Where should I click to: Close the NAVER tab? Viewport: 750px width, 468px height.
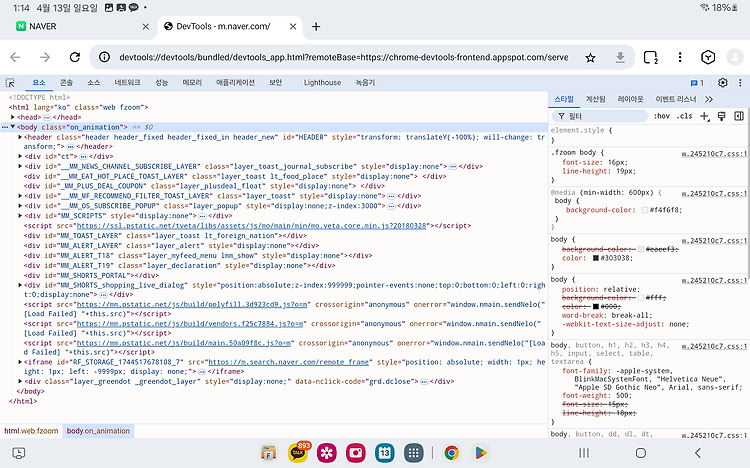[x=146, y=27]
